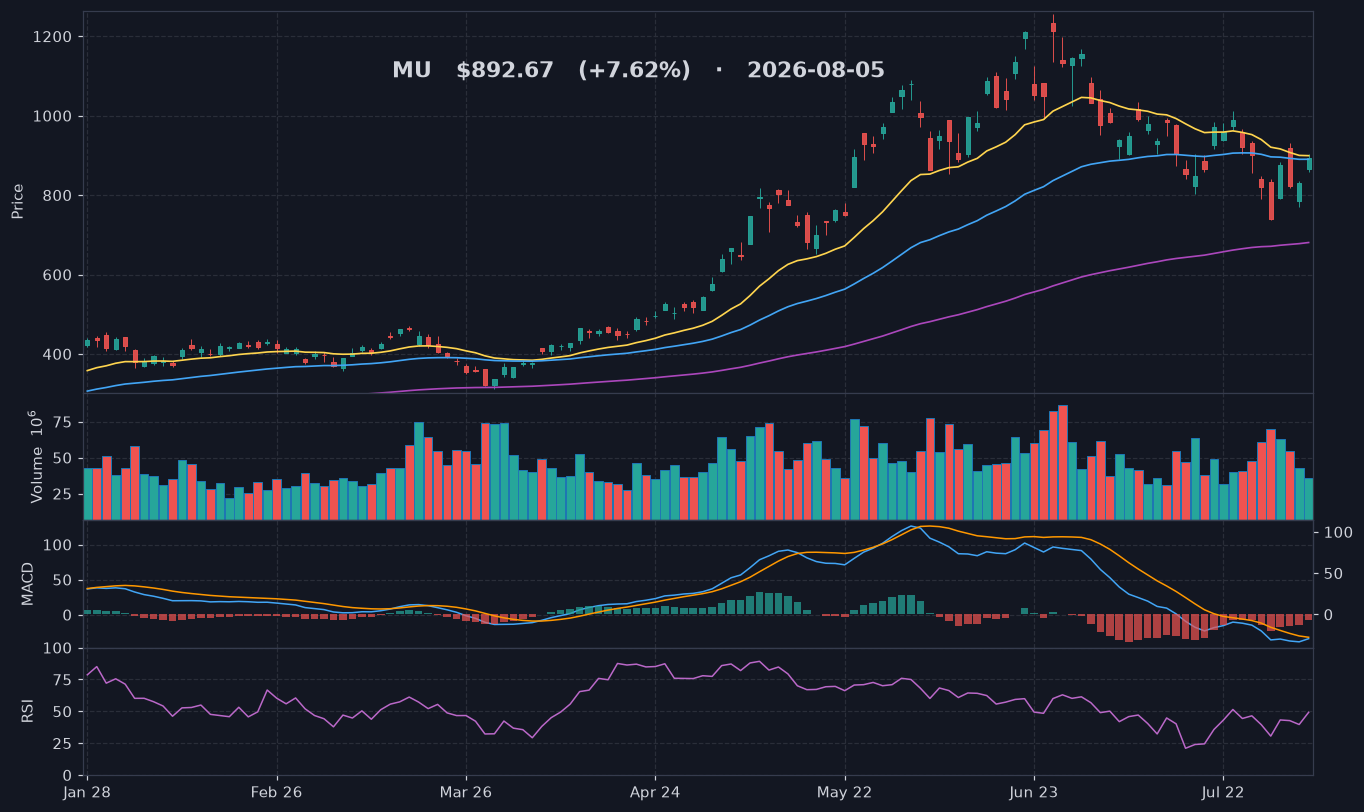Select the 600 tick on the Price axis
Screen dimensions: 1364x812
click(56, 275)
